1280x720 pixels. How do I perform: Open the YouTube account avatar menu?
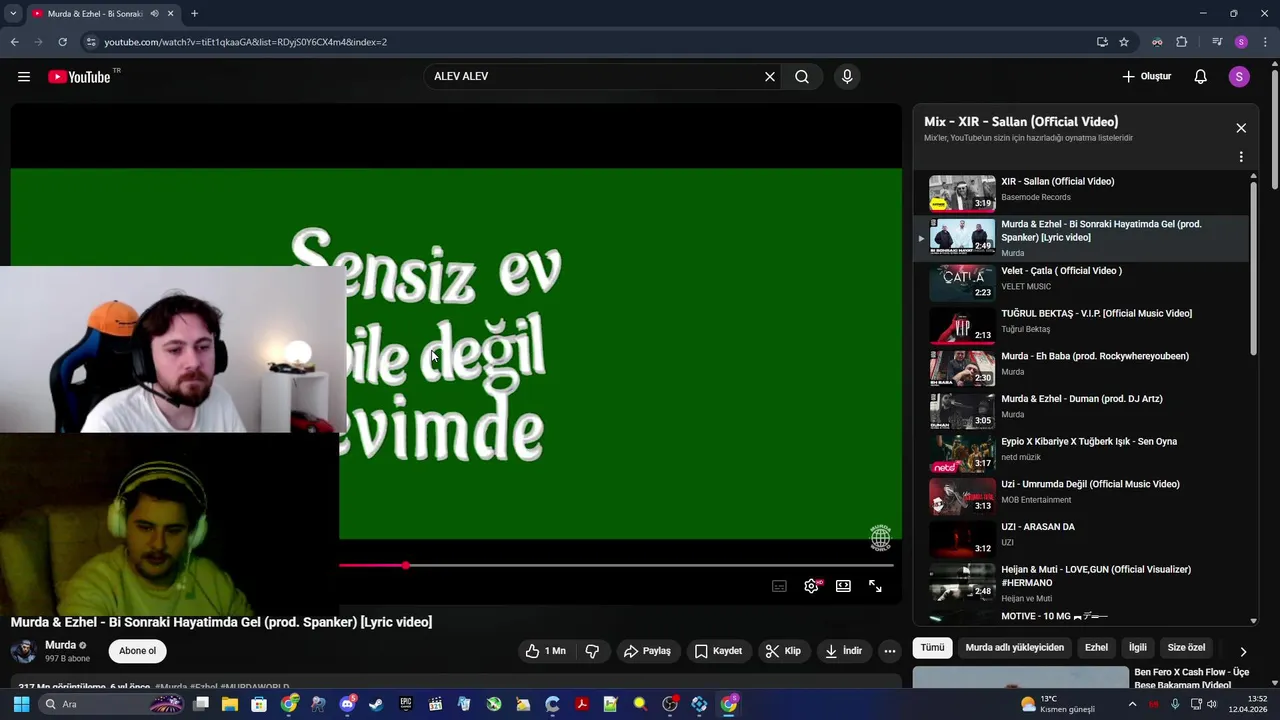point(1239,77)
